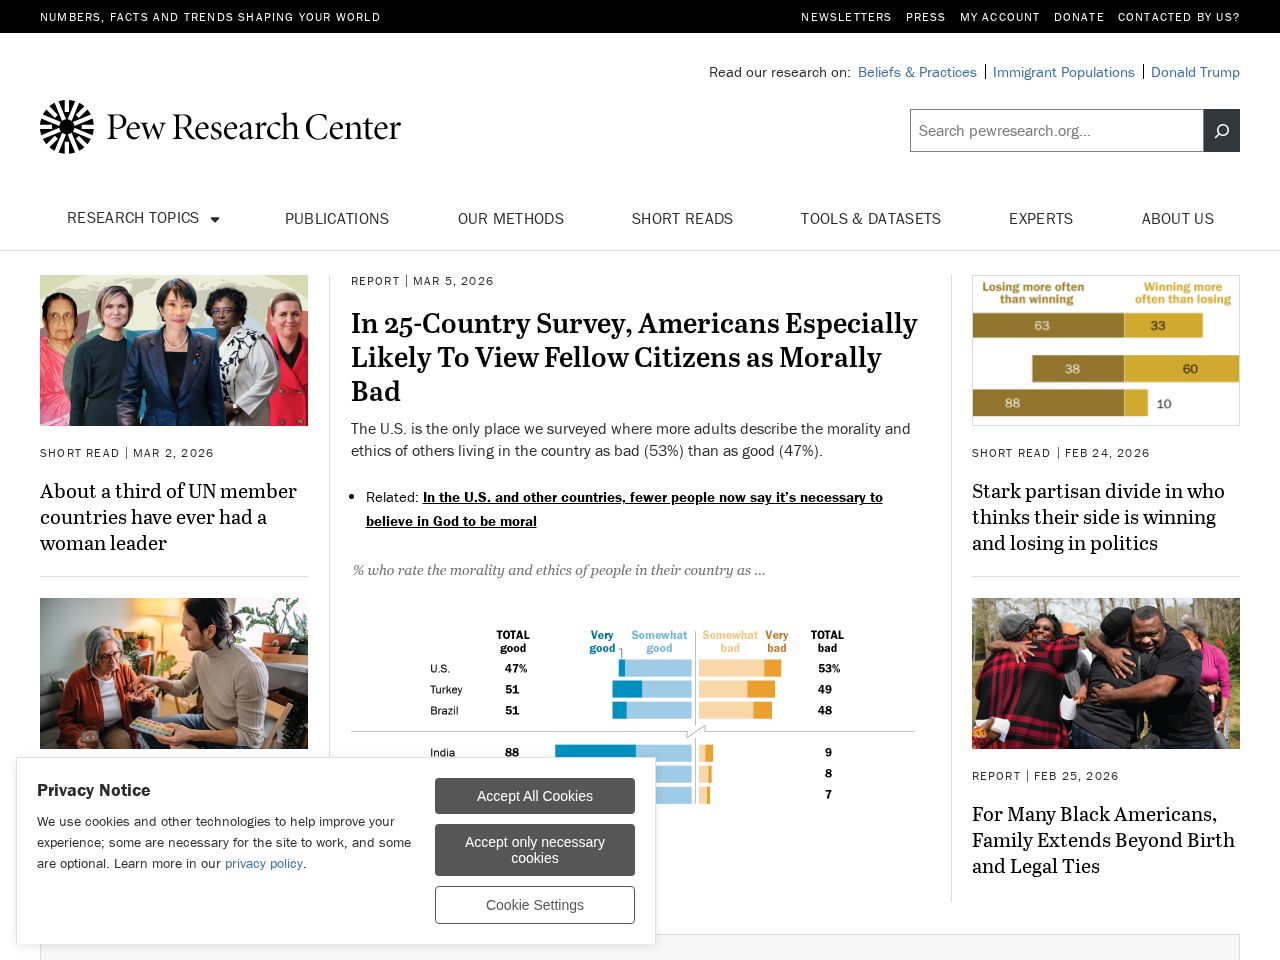
Task: Go to Short Reads section
Action: 682,219
